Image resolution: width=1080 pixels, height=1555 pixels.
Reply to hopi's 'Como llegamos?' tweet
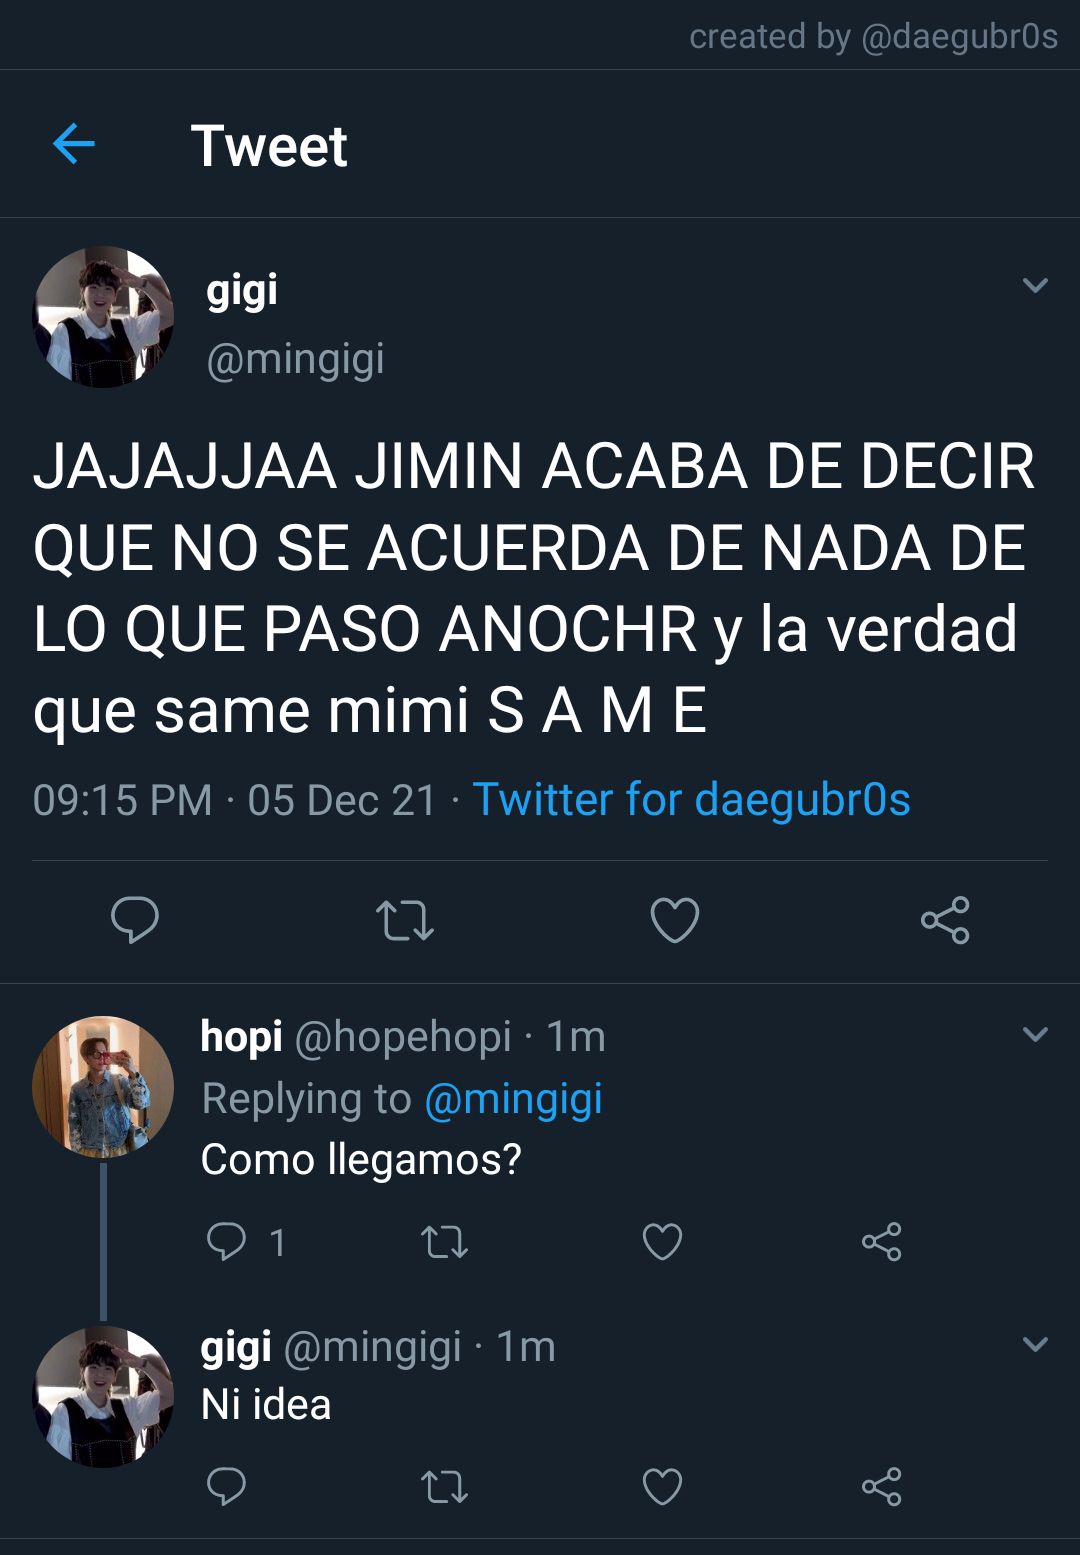[226, 1242]
